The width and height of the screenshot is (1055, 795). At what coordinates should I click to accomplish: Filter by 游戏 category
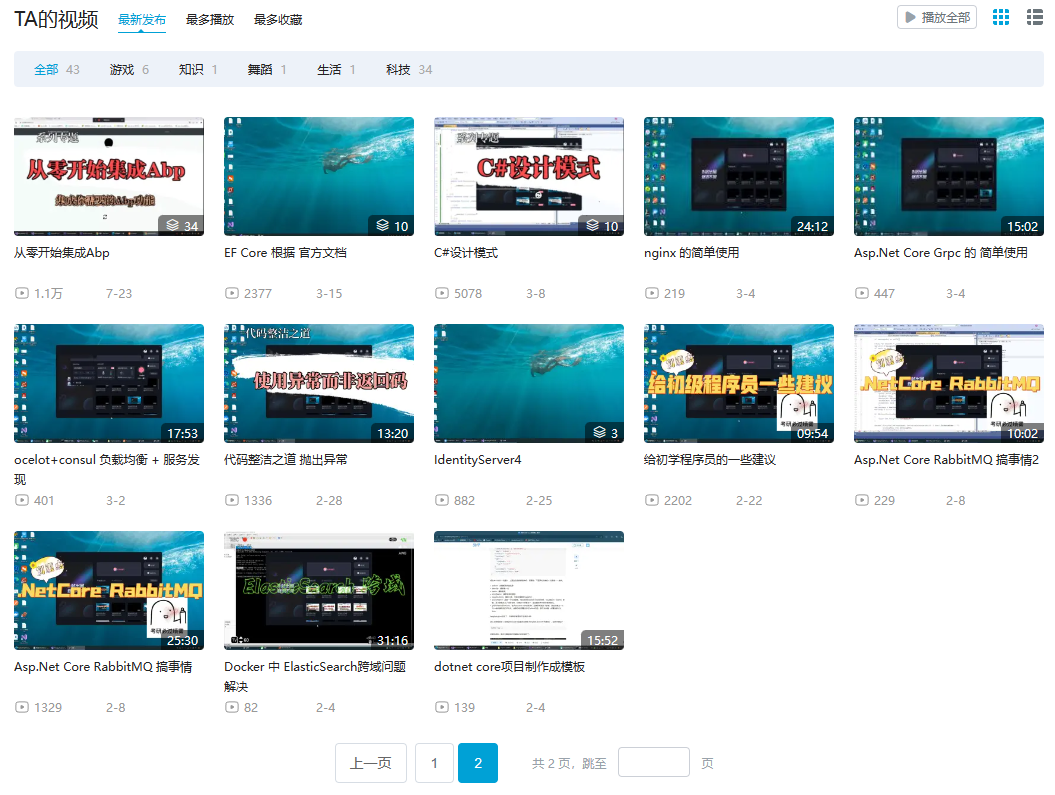tap(129, 69)
